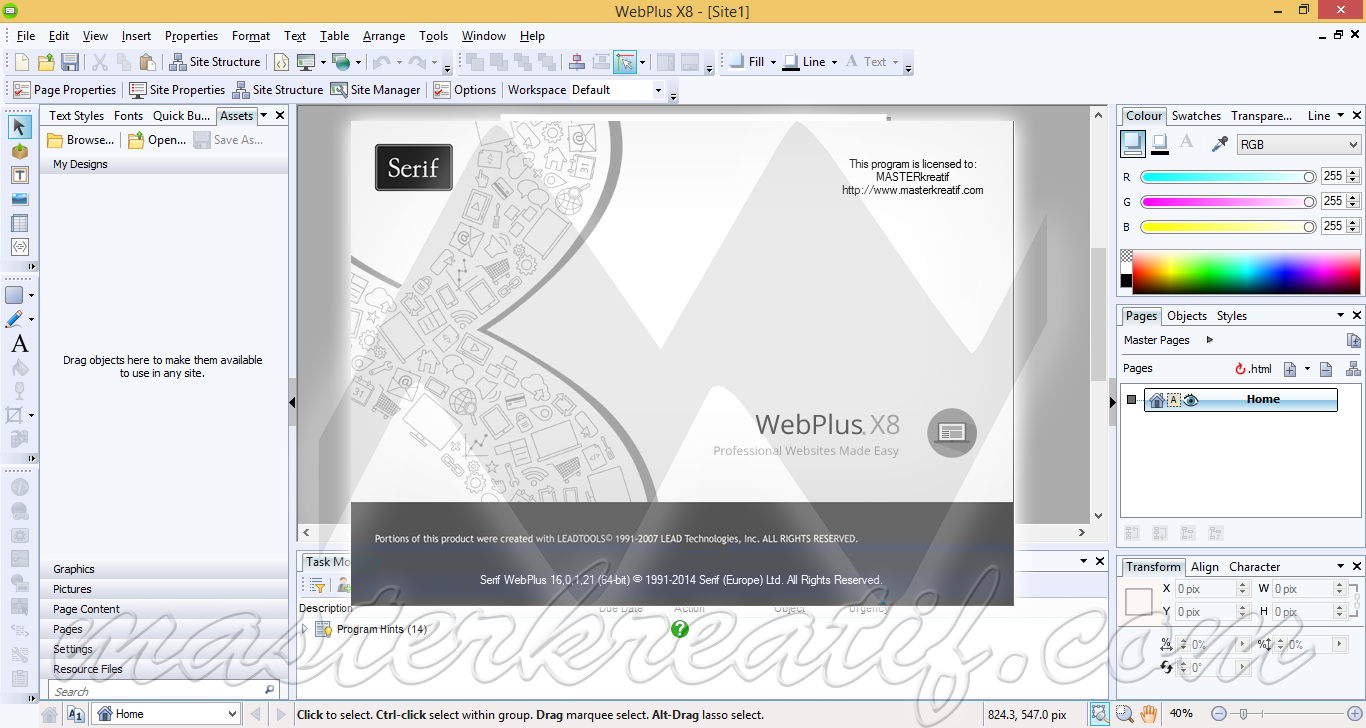Click the colour picker eyedropper icon
This screenshot has height=728, width=1366.
coord(1219,144)
